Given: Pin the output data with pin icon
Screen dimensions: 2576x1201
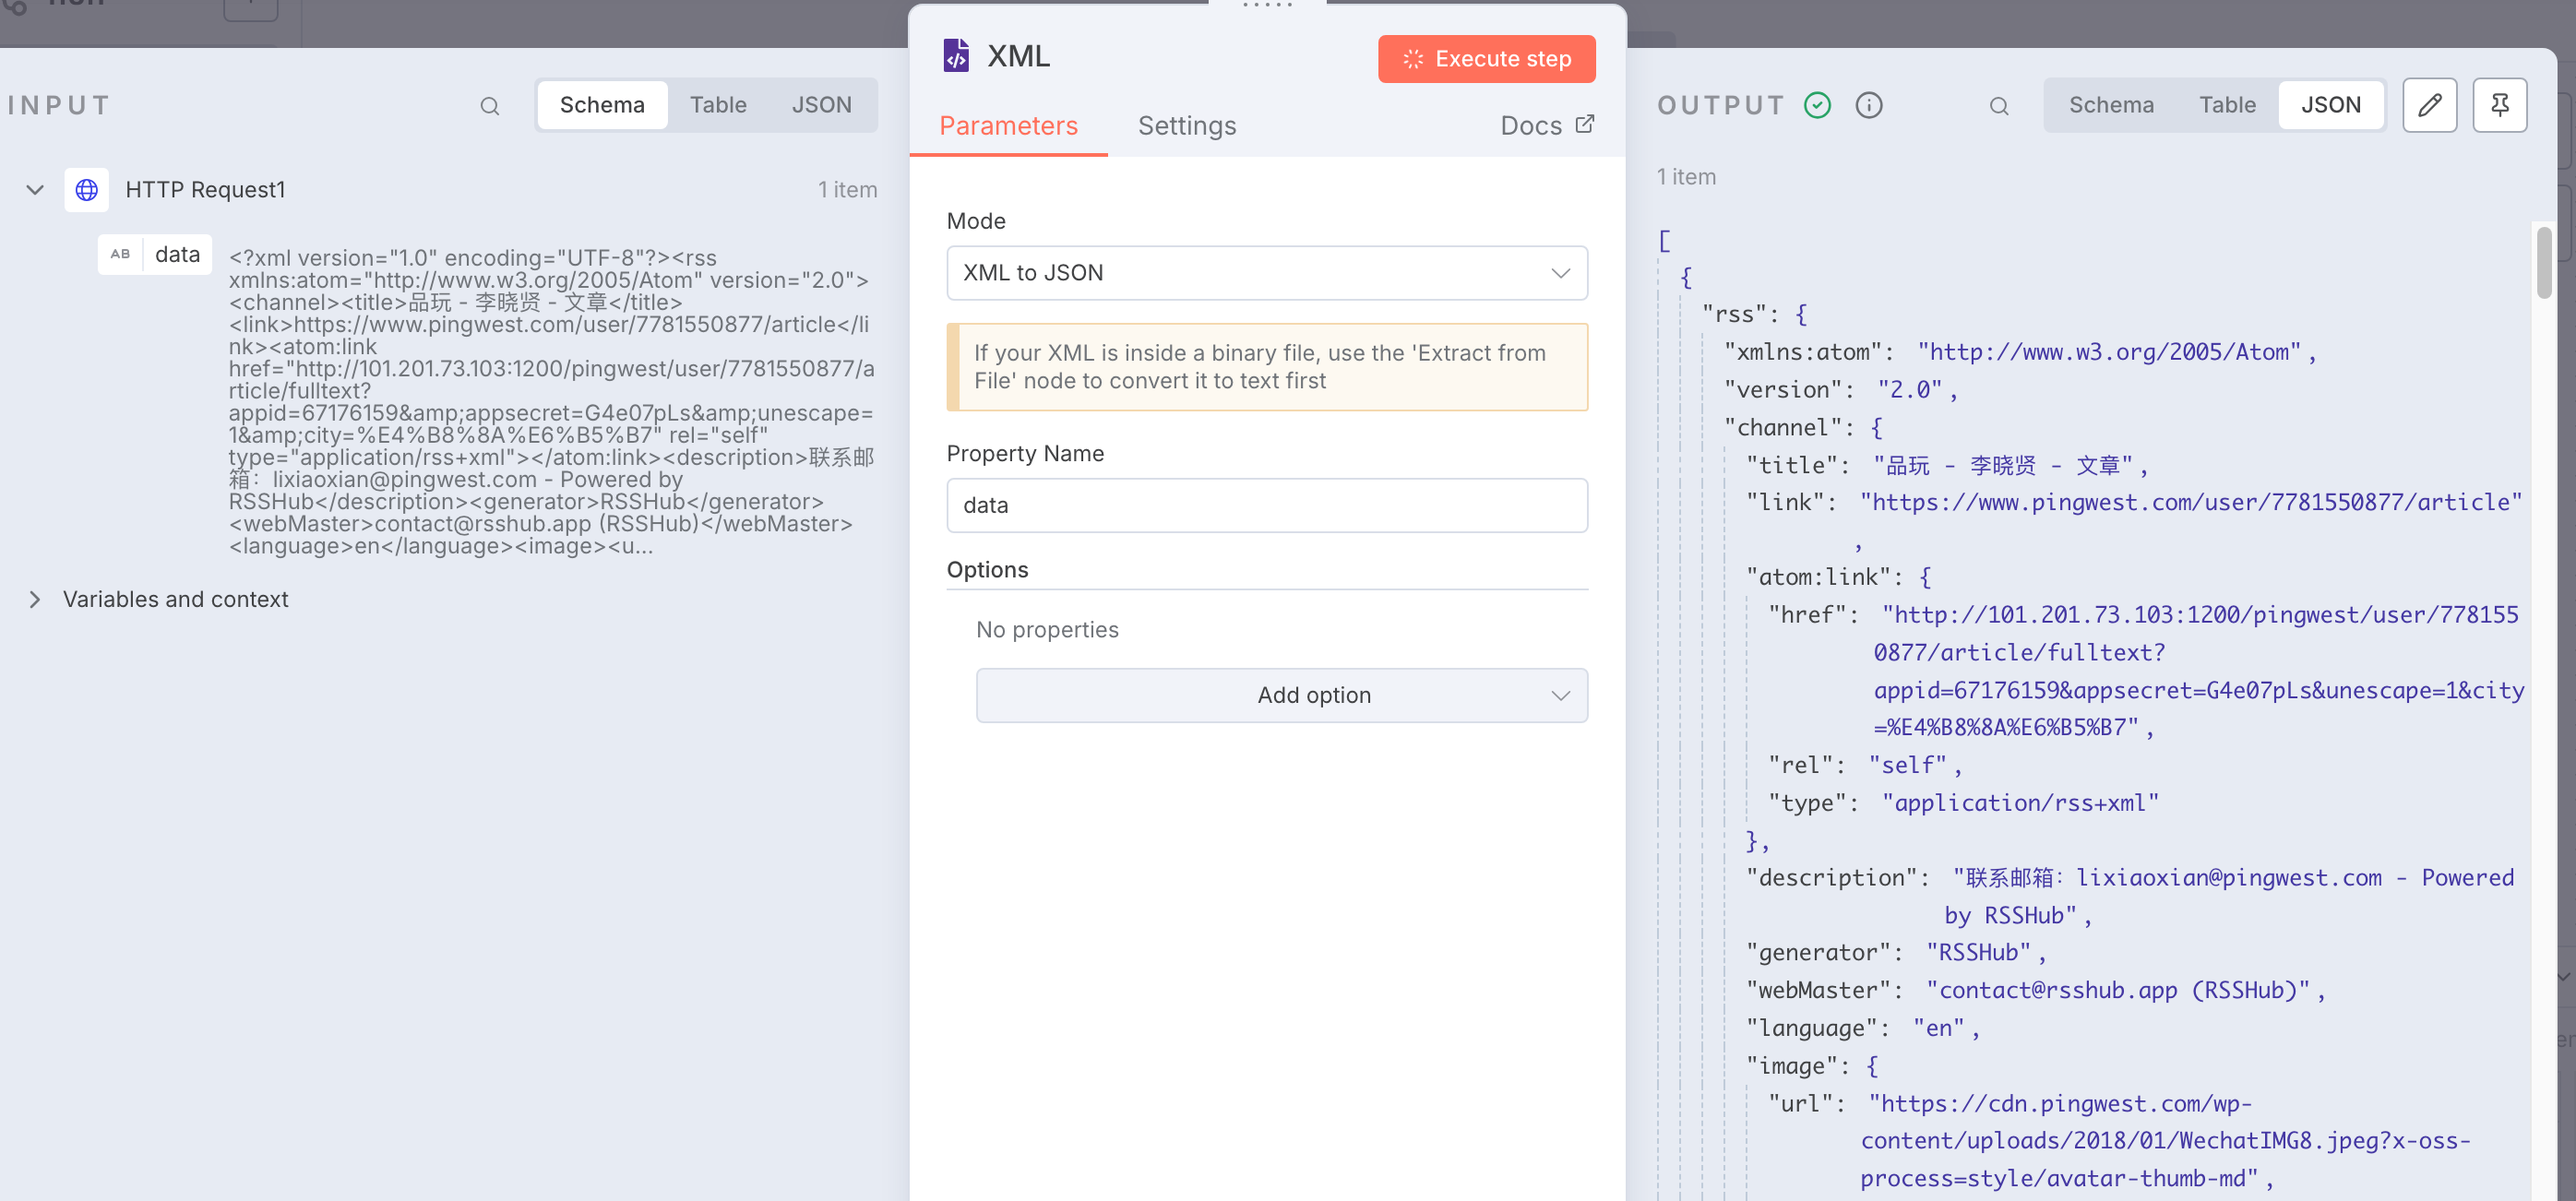Looking at the screenshot, I should point(2499,105).
